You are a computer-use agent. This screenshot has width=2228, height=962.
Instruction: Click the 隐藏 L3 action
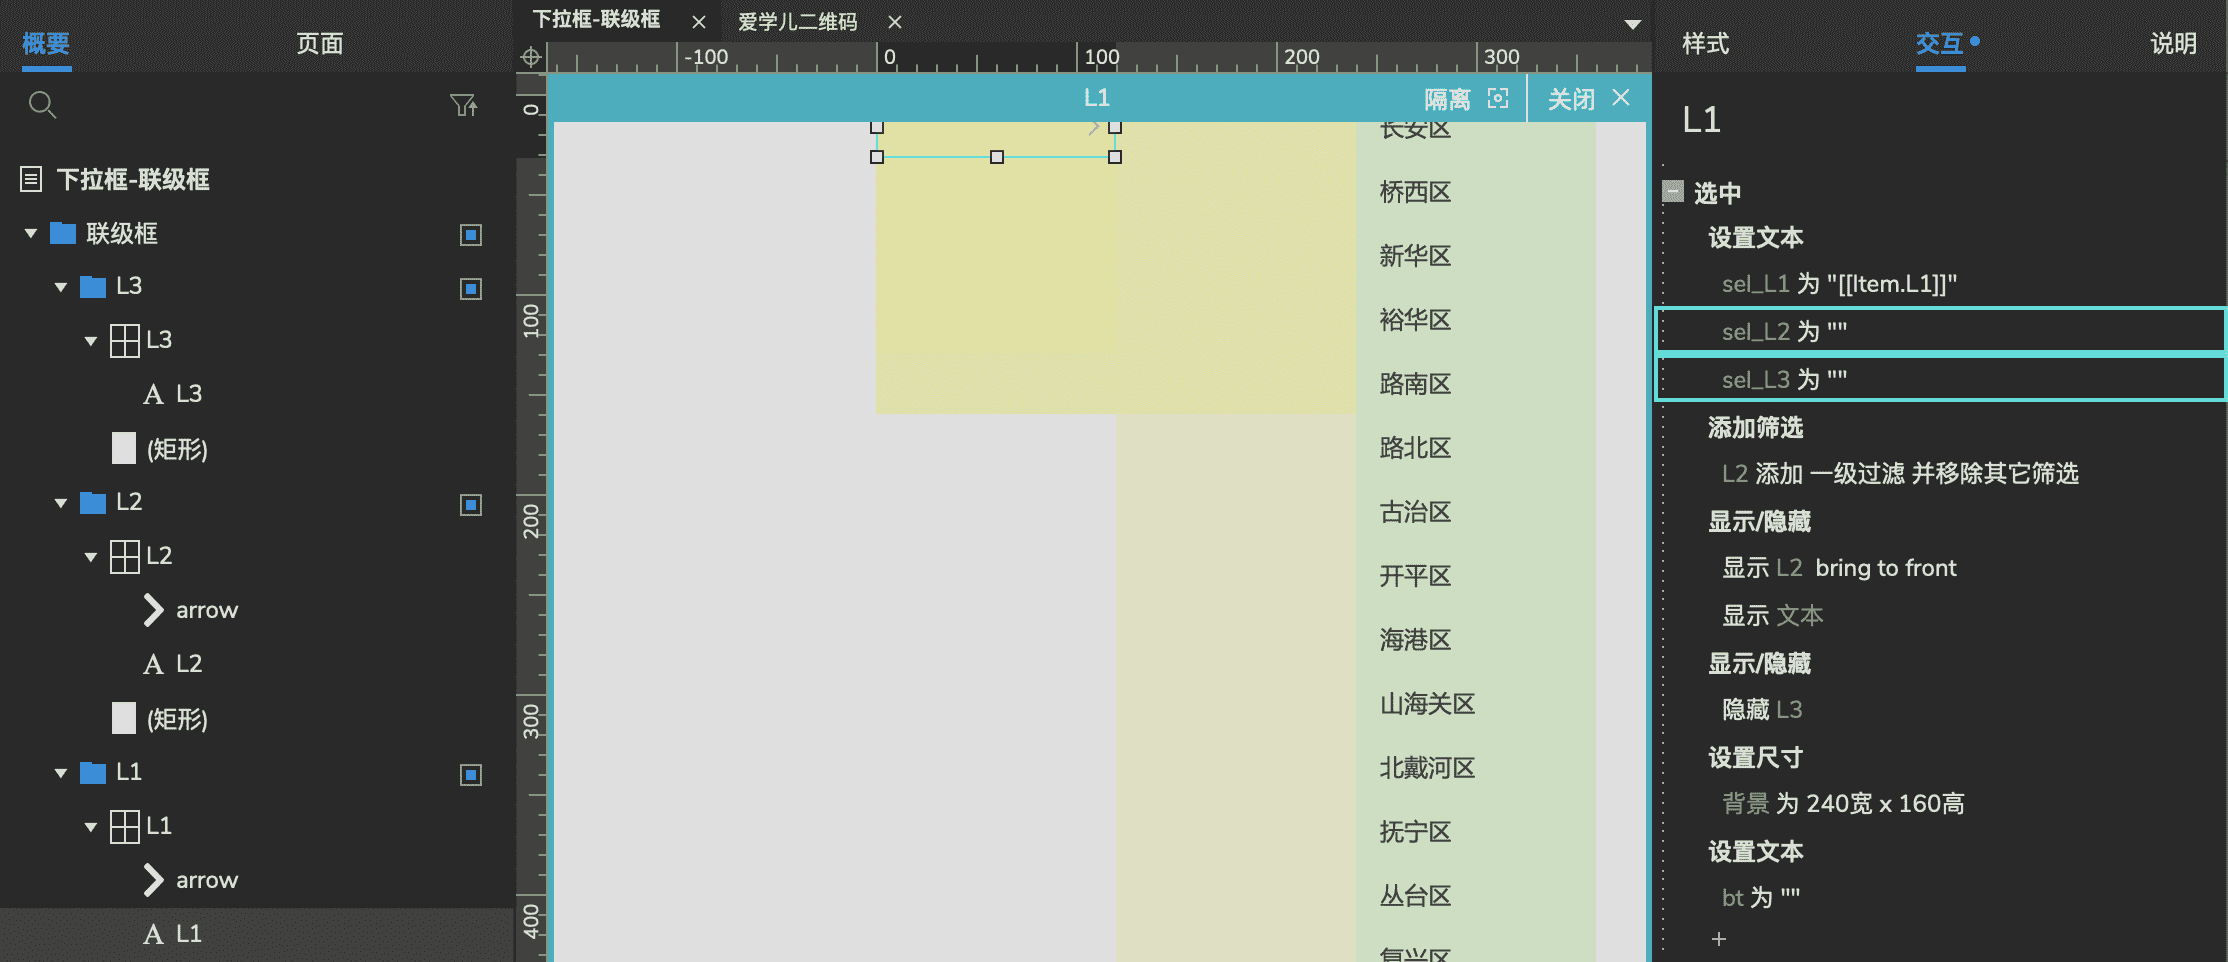[1762, 710]
